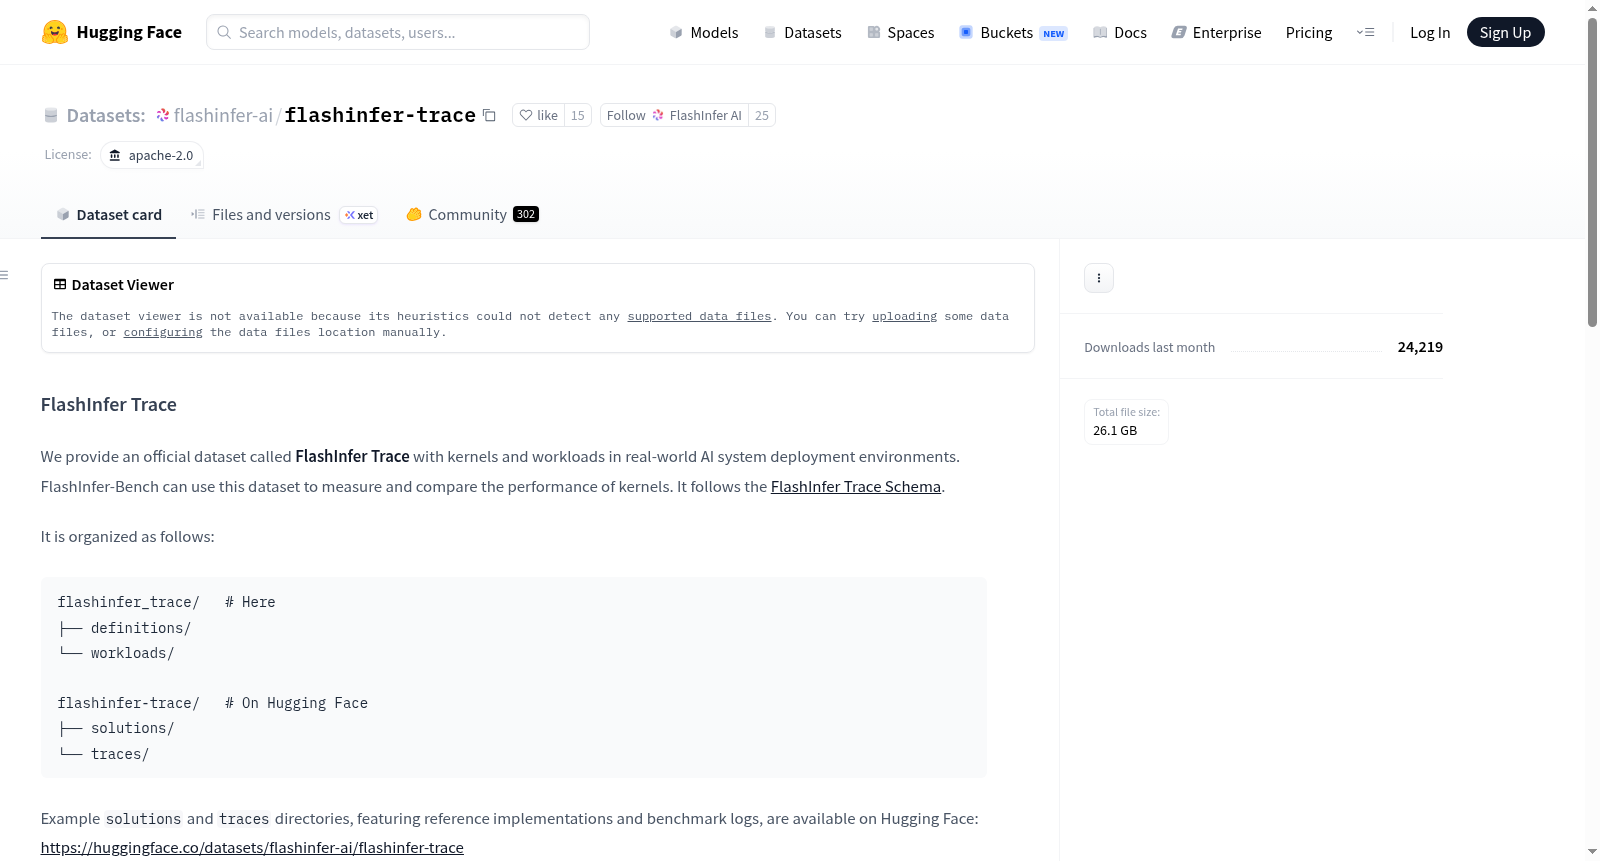Click the search magnifier icon
The height and width of the screenshot is (861, 1600).
click(224, 32)
